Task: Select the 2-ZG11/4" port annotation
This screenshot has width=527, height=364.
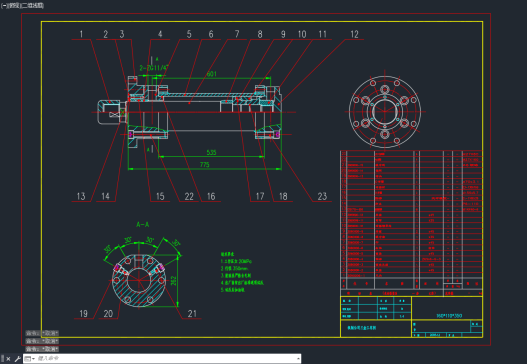Action: click(153, 68)
